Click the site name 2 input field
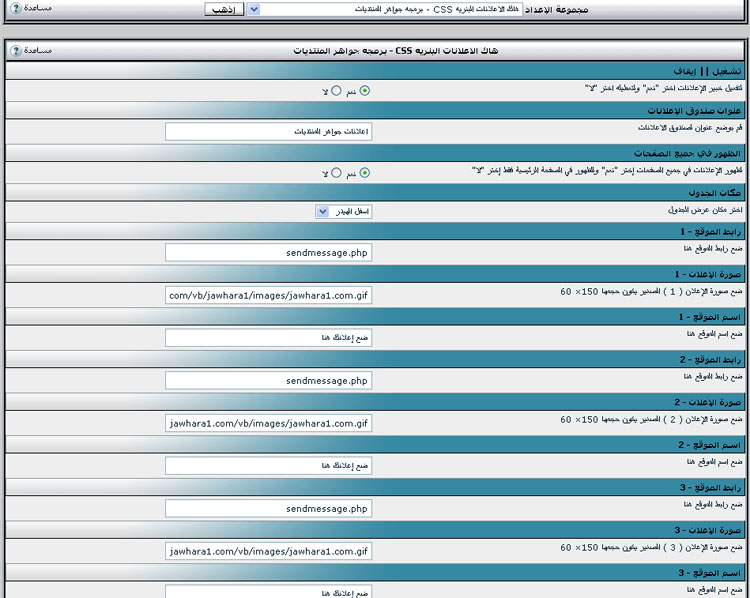The height and width of the screenshot is (598, 750). (268, 466)
